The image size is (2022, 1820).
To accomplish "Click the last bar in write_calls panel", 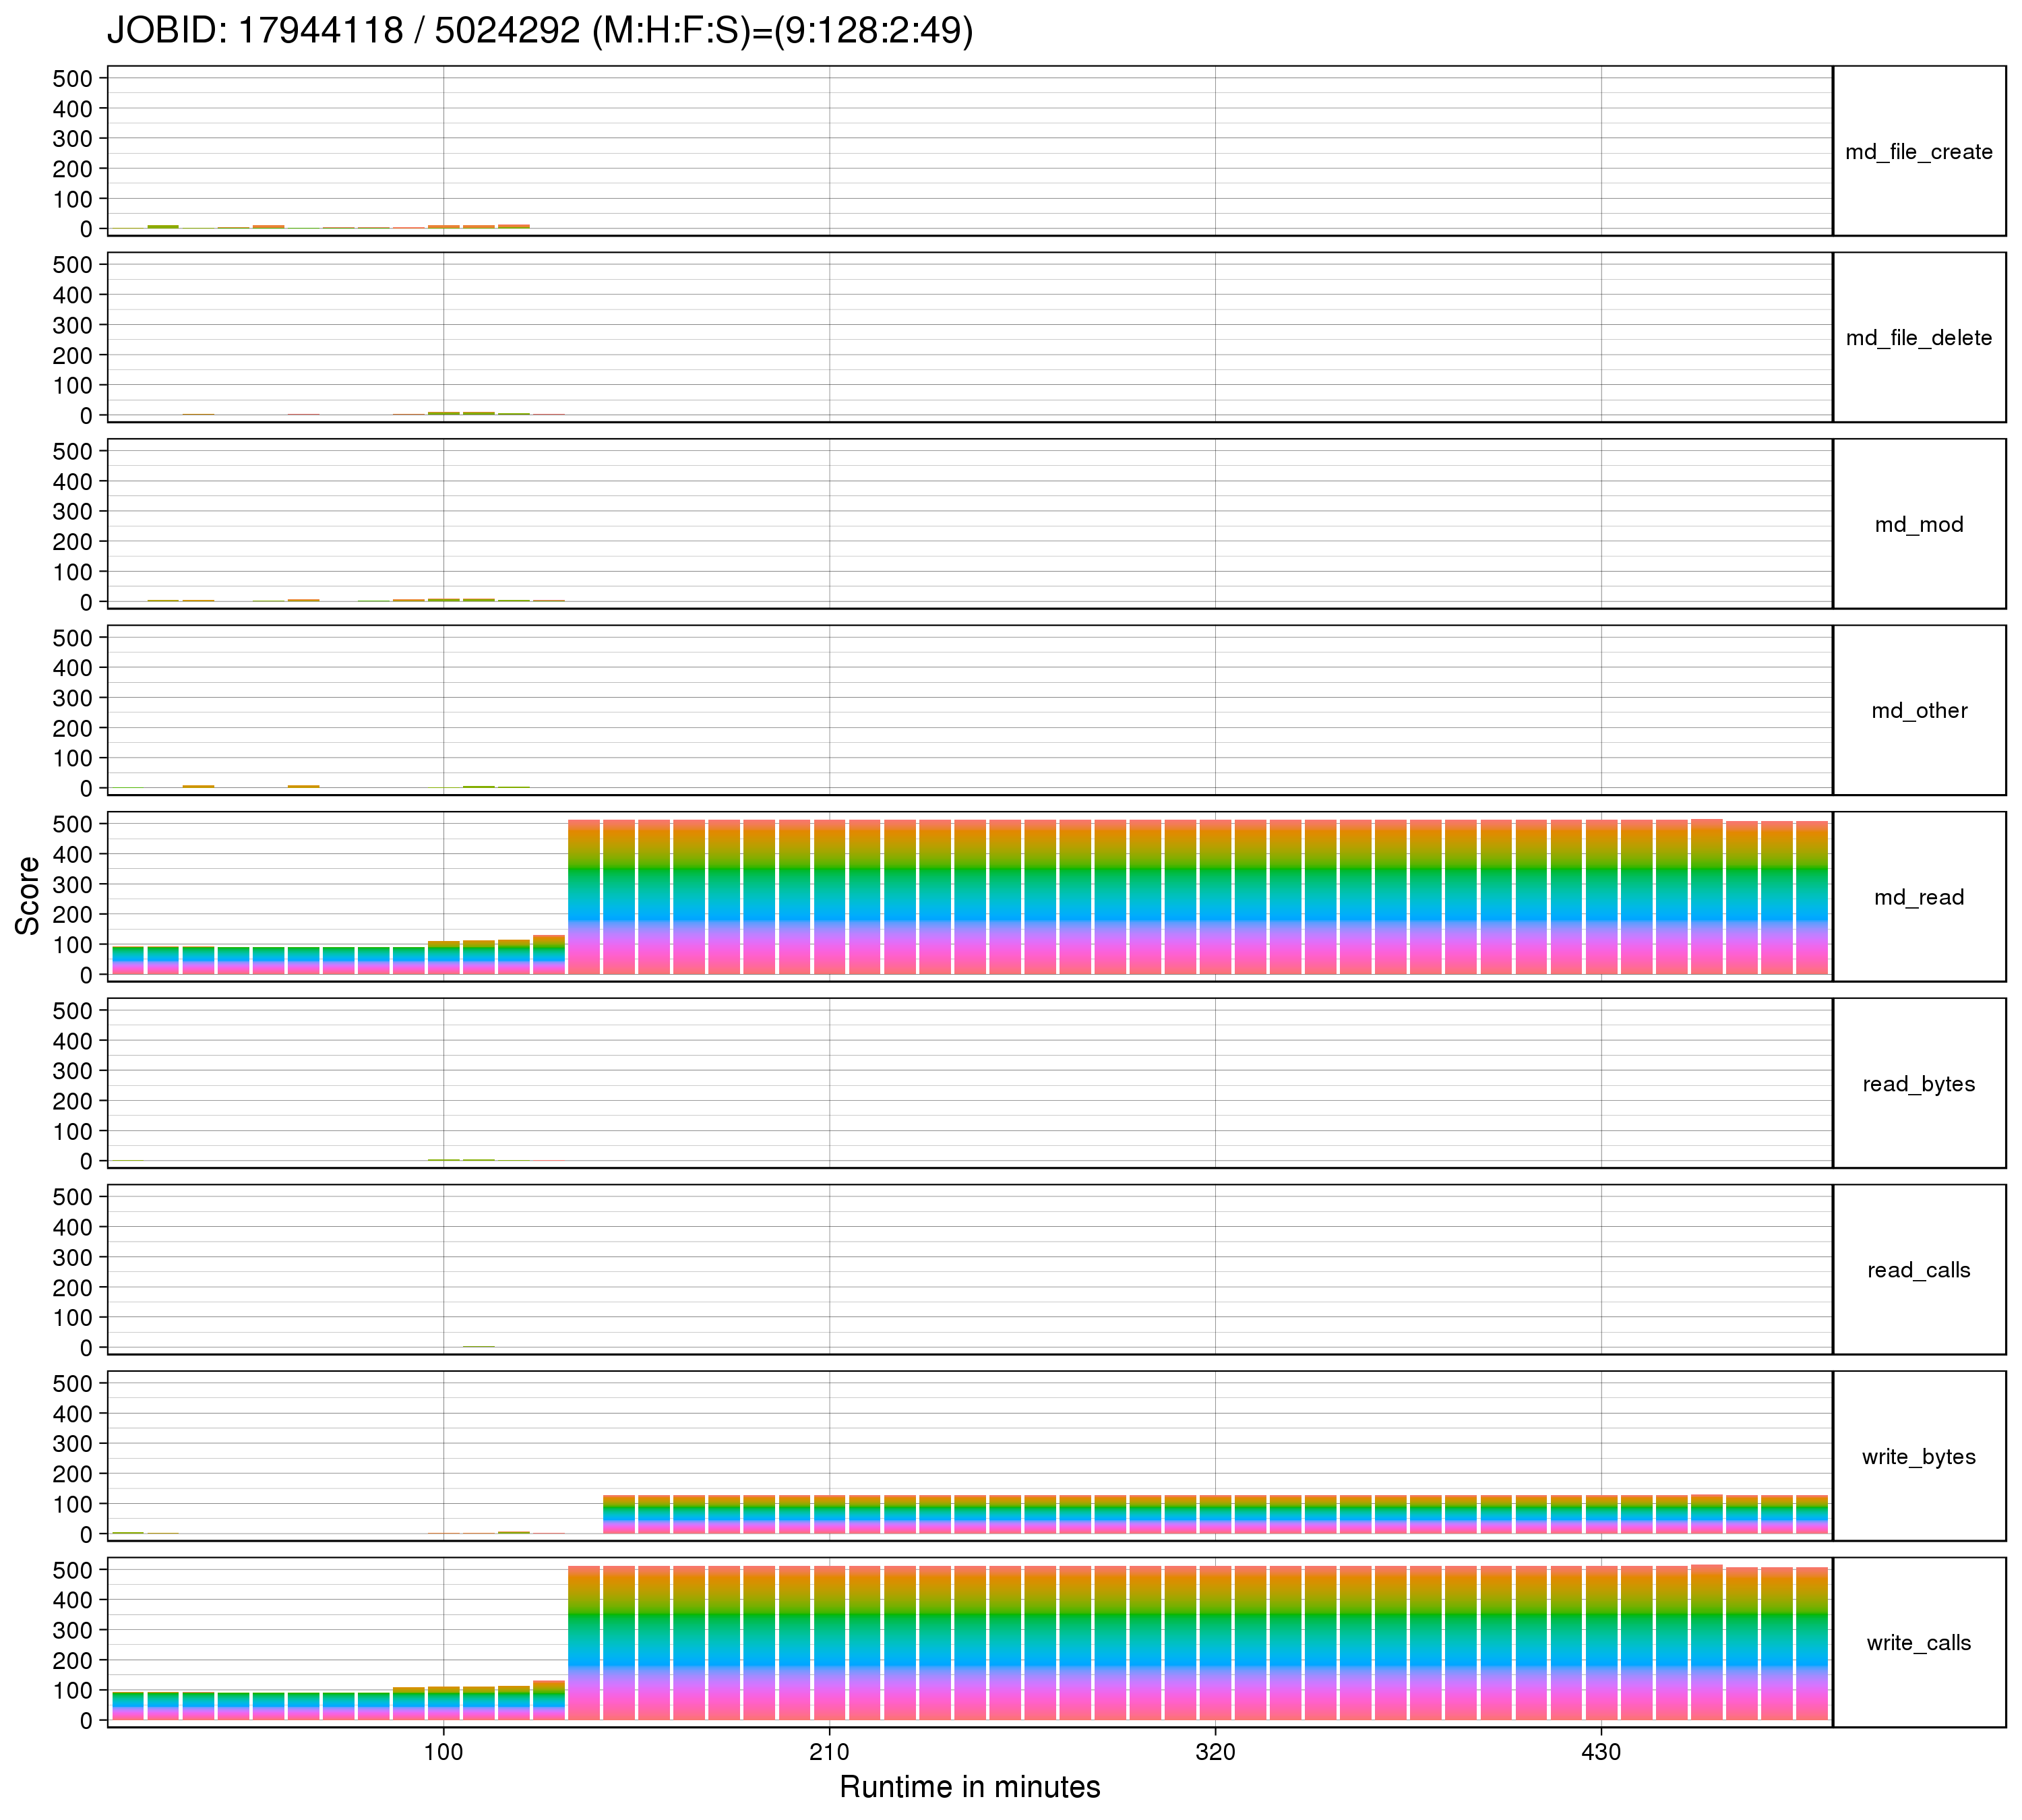I will coord(1811,1645).
